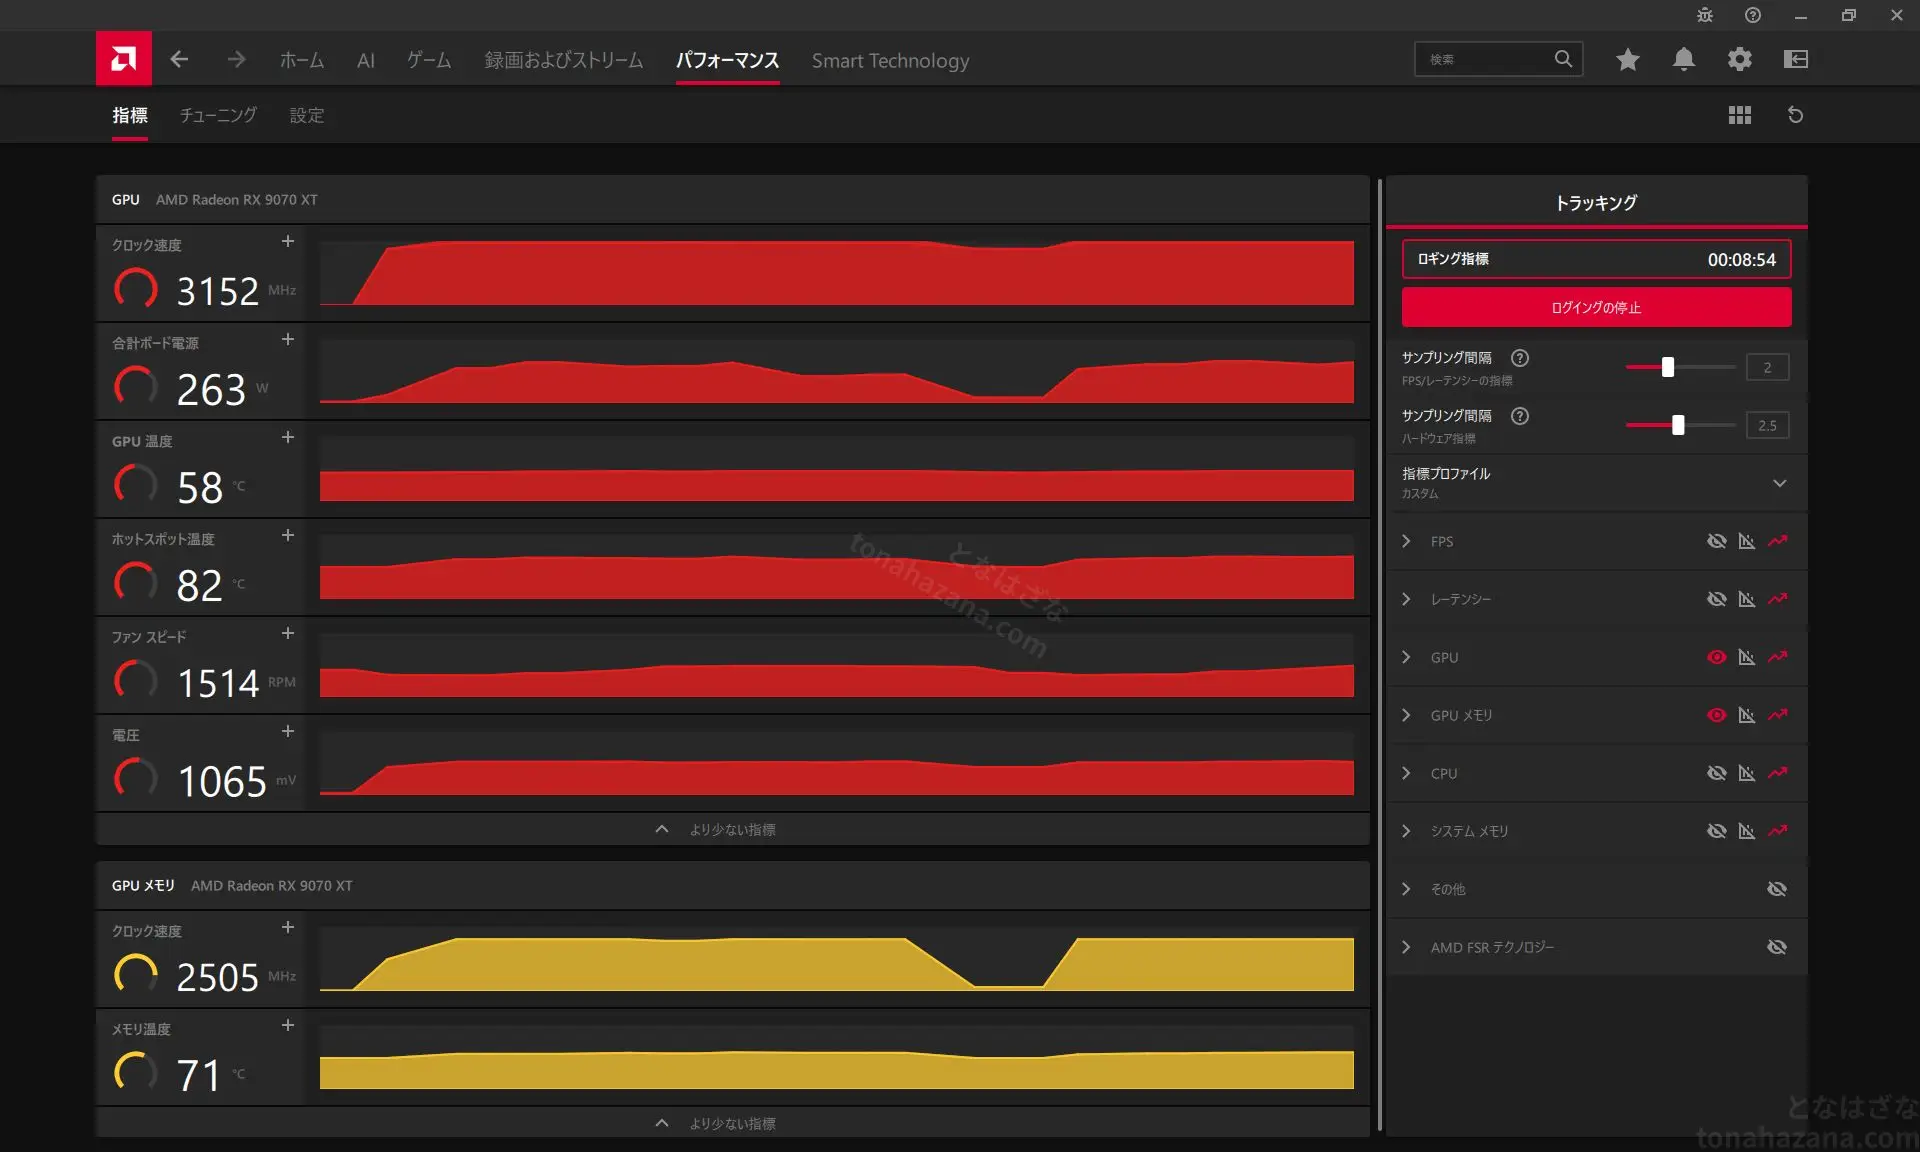The width and height of the screenshot is (1920, 1152).
Task: Expand the GPU メモリ tracking row chevron
Action: [1407, 715]
